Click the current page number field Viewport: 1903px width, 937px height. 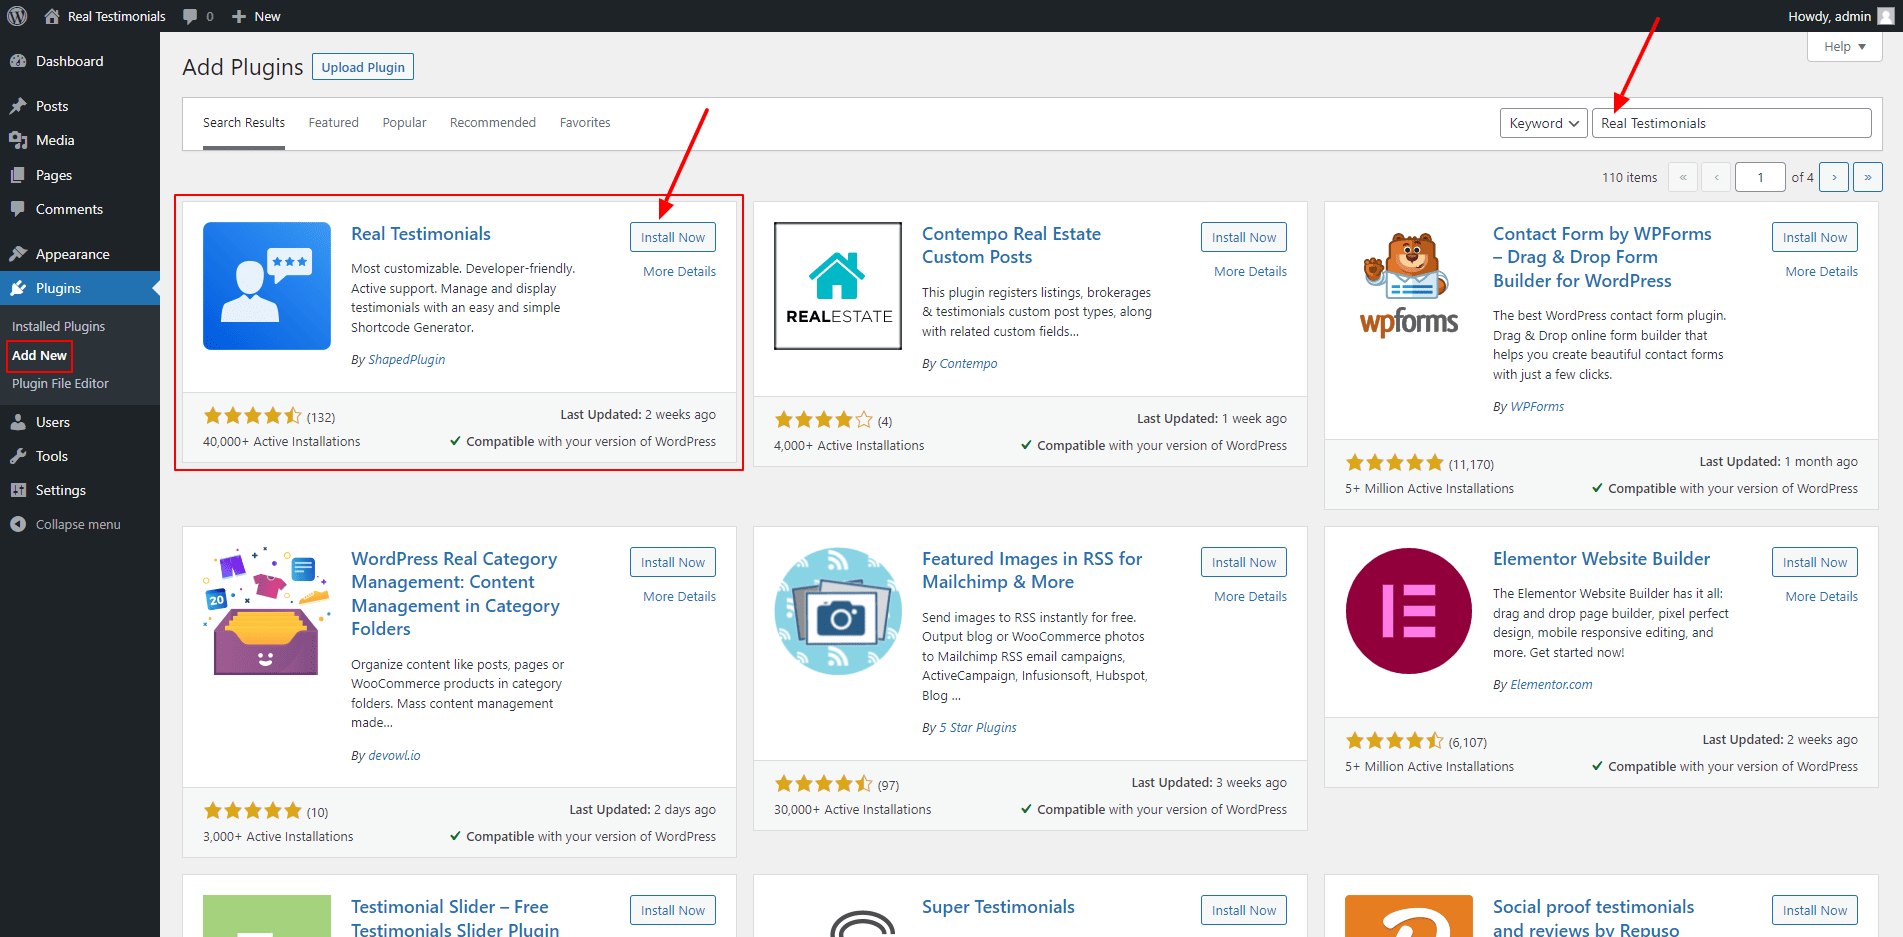(1760, 177)
